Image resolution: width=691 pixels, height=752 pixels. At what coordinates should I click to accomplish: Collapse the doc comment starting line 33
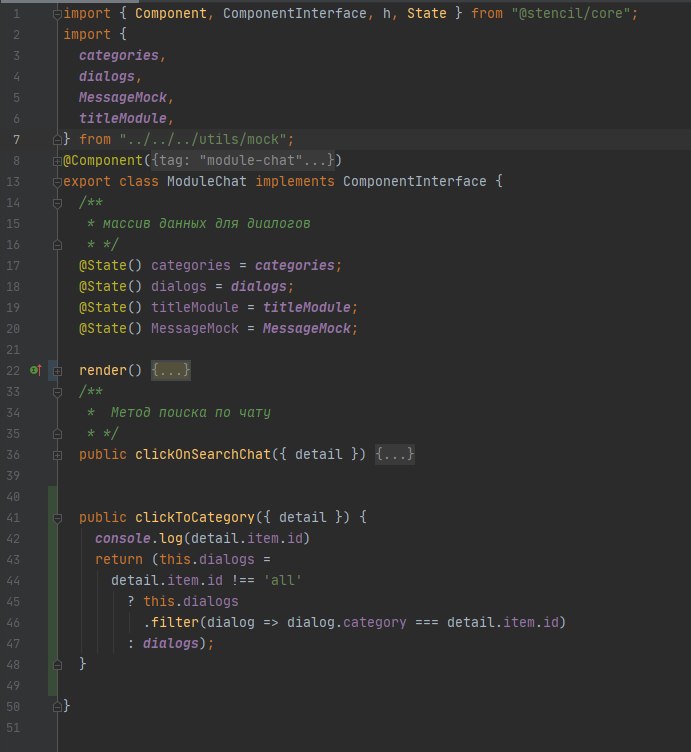[x=57, y=392]
